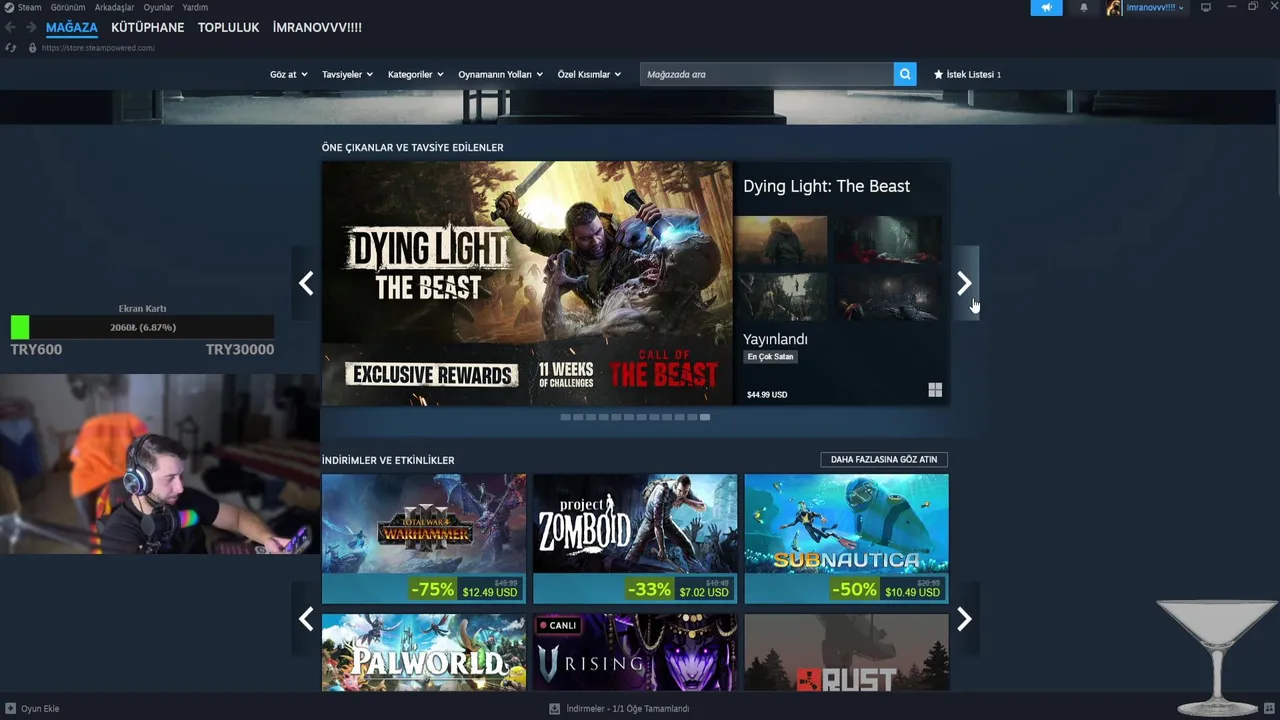Expand the Tavsiyeler dropdown
The width and height of the screenshot is (1280, 720).
(347, 74)
